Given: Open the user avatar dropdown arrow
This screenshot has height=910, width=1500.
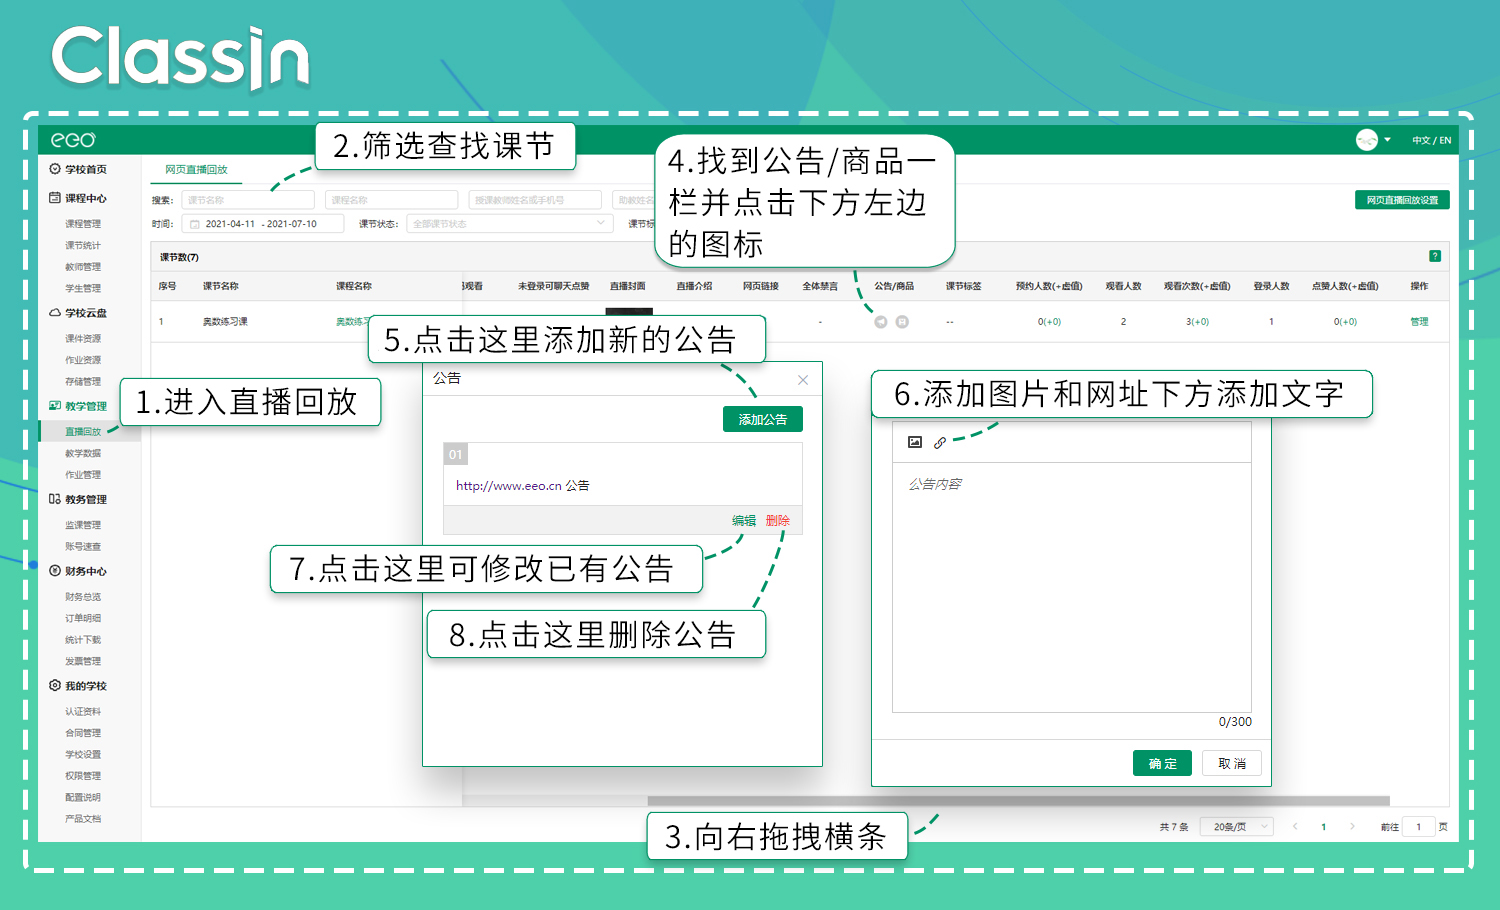Looking at the screenshot, I should pos(1388,140).
